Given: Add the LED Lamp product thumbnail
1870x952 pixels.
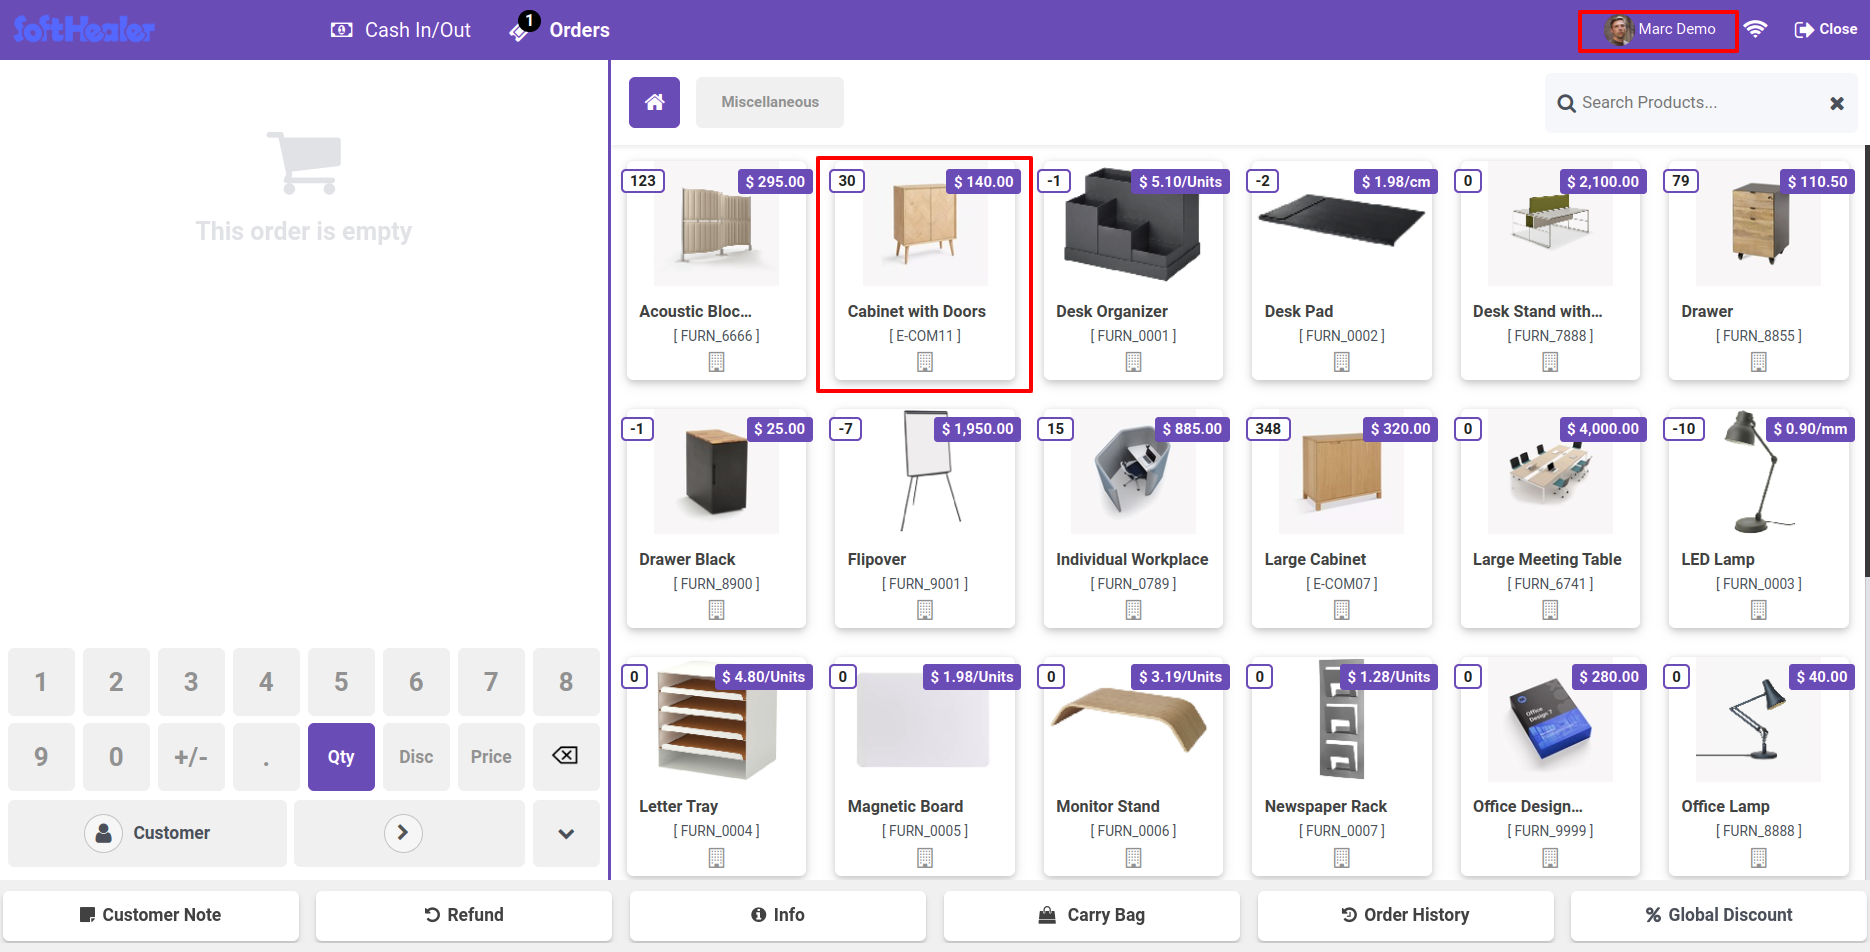Looking at the screenshot, I should (1759, 473).
